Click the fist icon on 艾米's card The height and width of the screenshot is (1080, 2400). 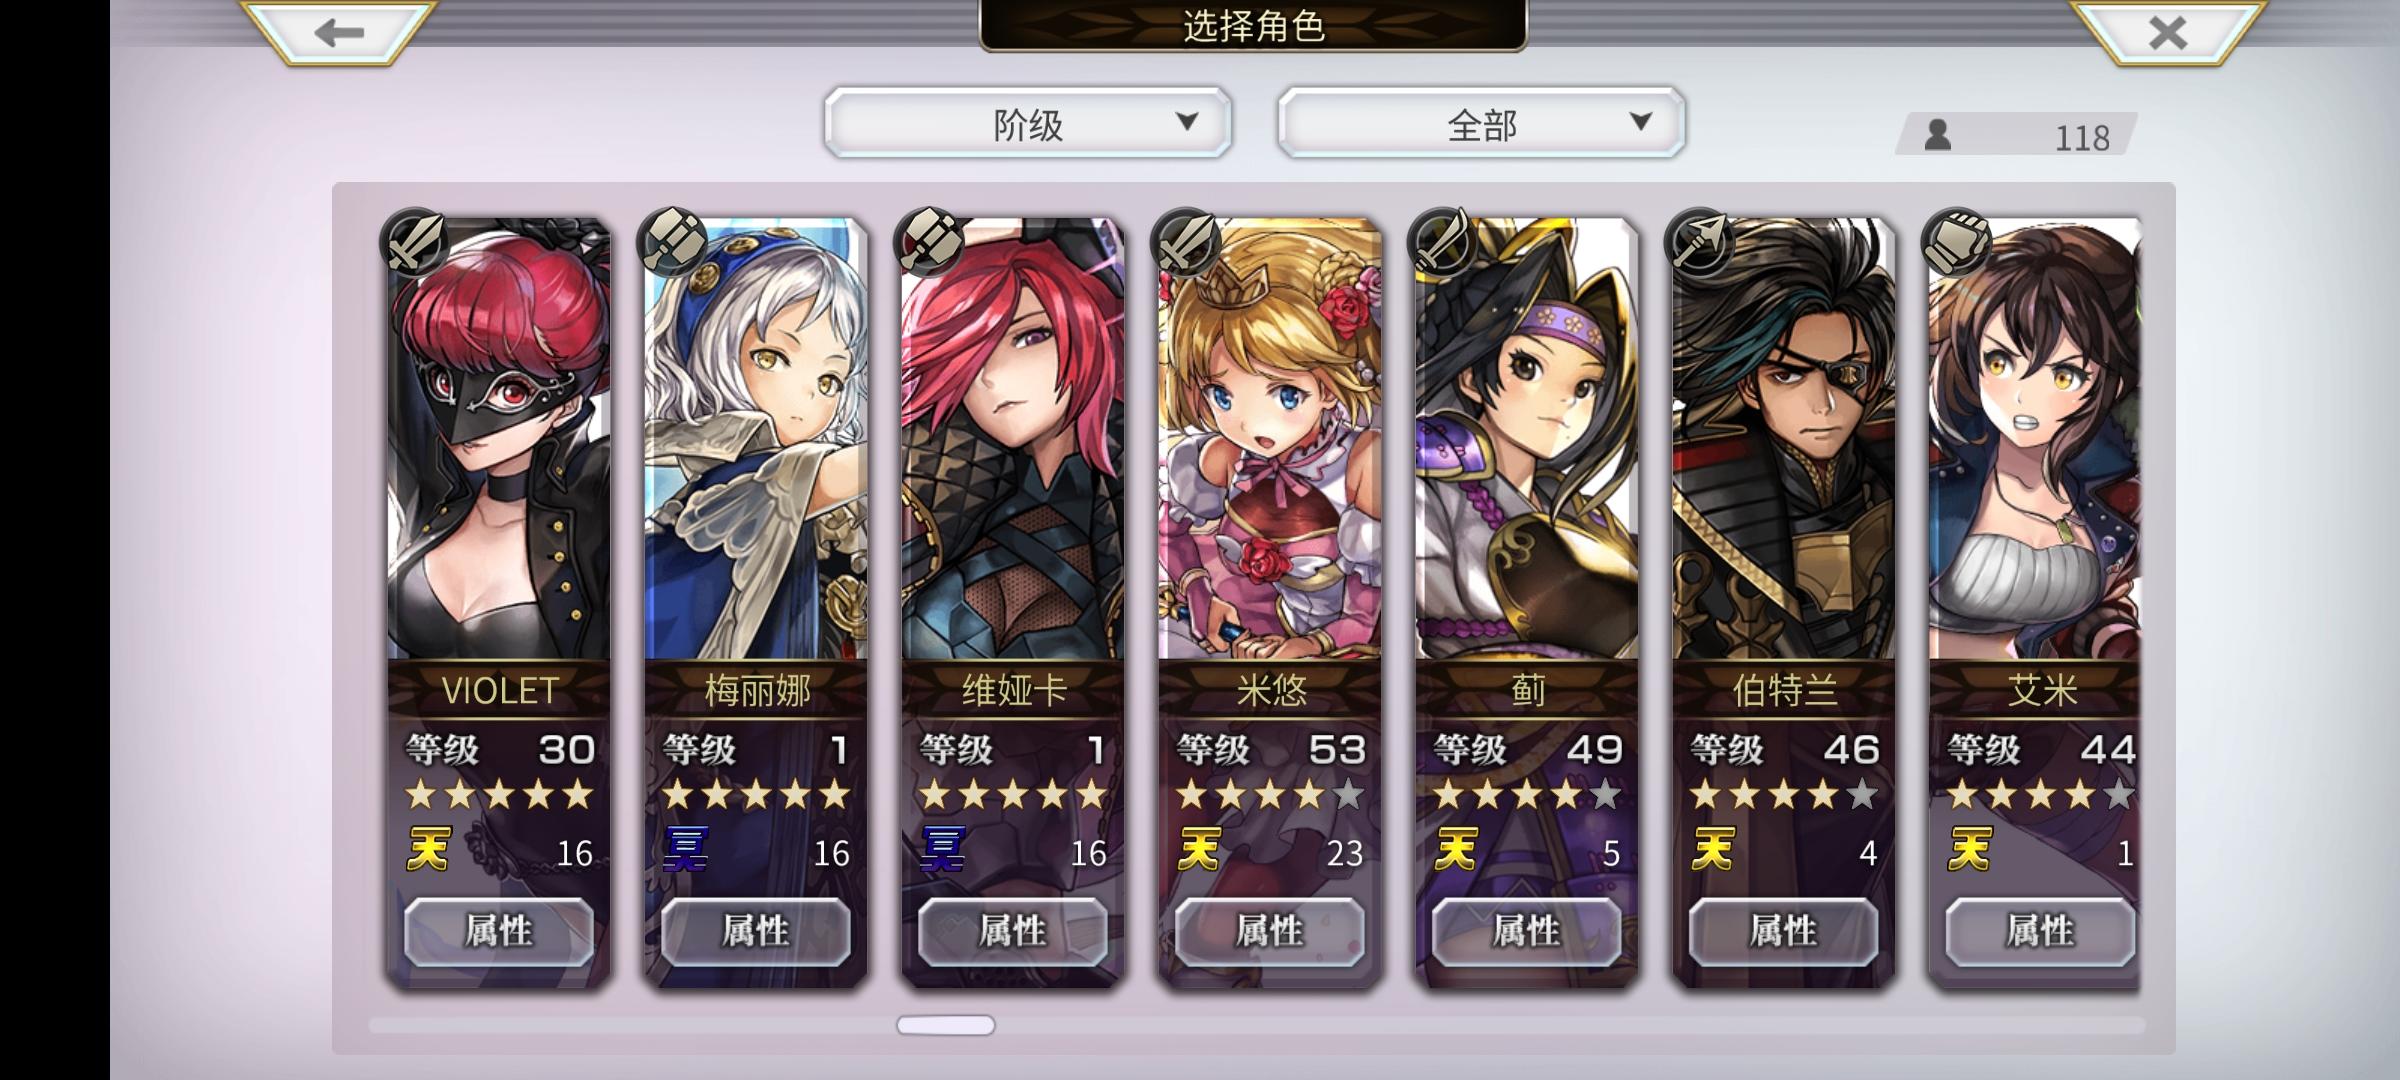1957,243
